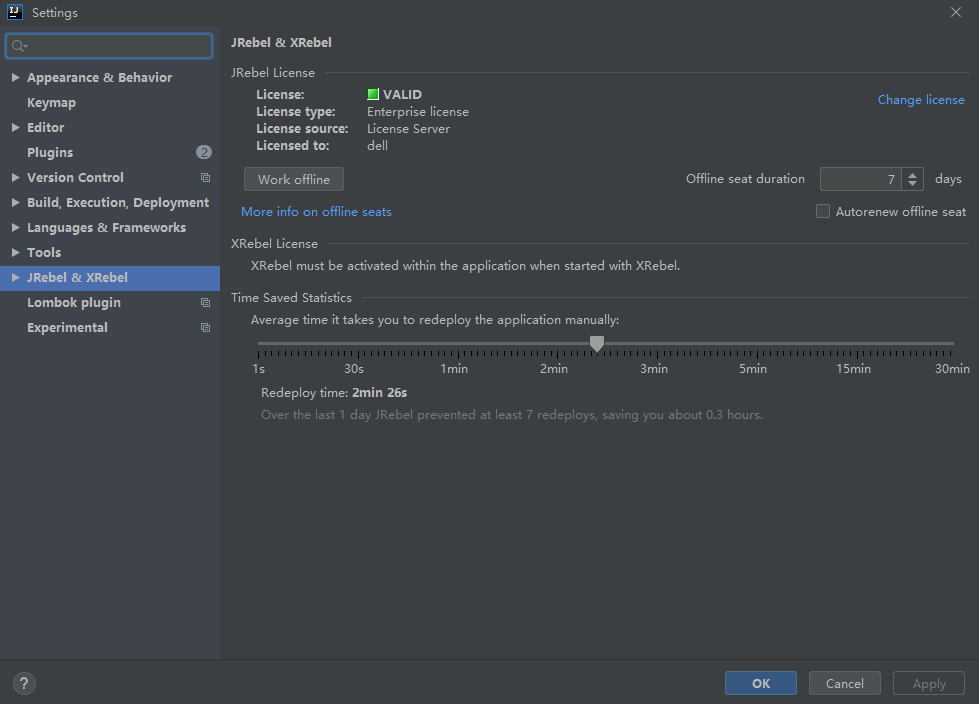Click the 'Redeploy time: 2min 26s' text
The image size is (979, 704).
coord(334,393)
